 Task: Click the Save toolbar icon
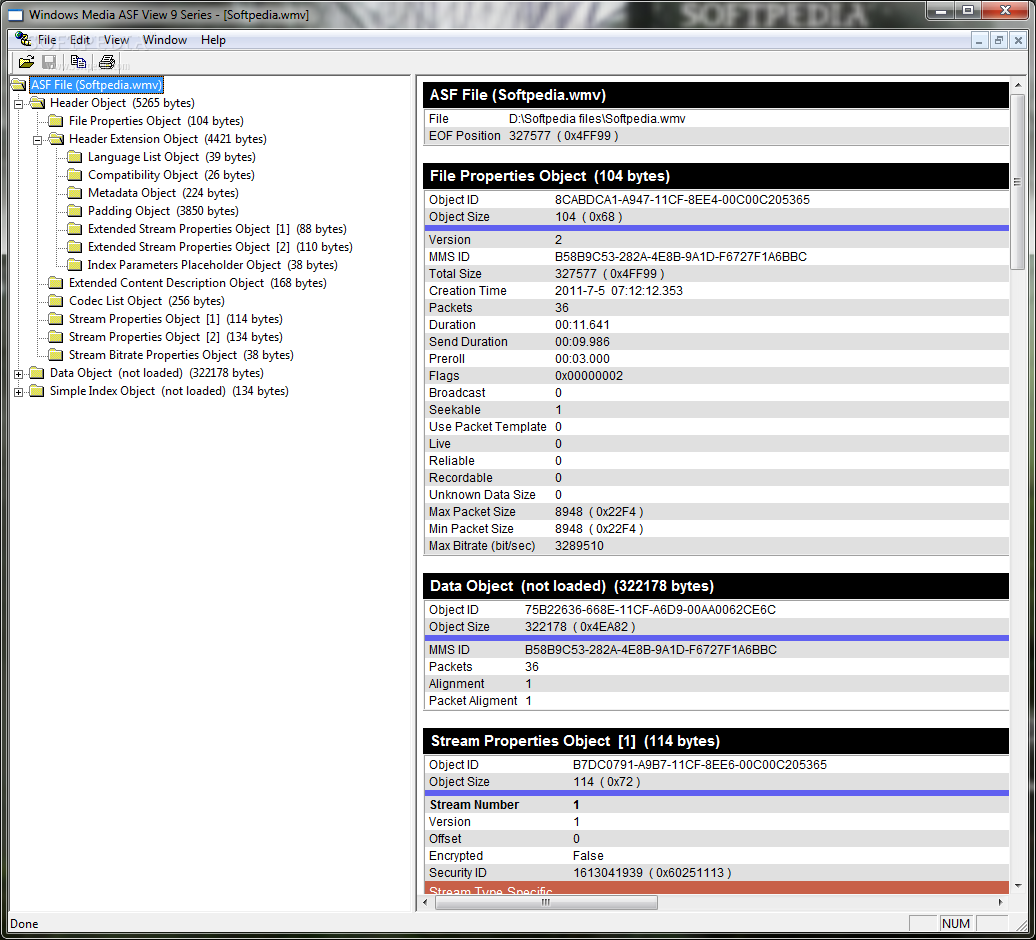tap(49, 62)
